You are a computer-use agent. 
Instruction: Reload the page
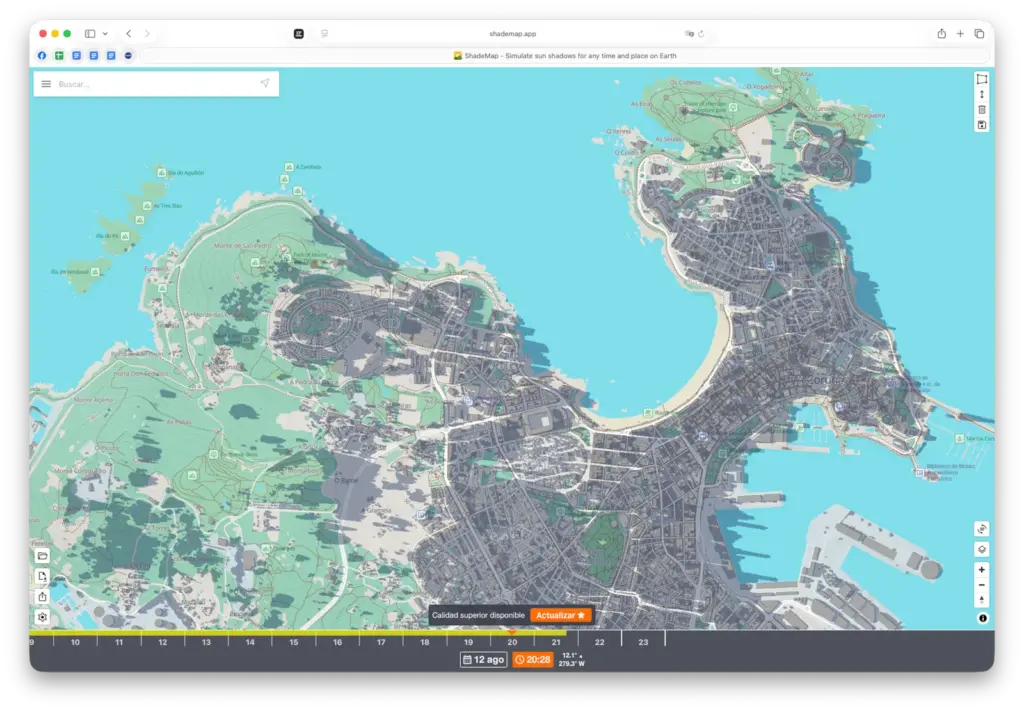tap(701, 33)
